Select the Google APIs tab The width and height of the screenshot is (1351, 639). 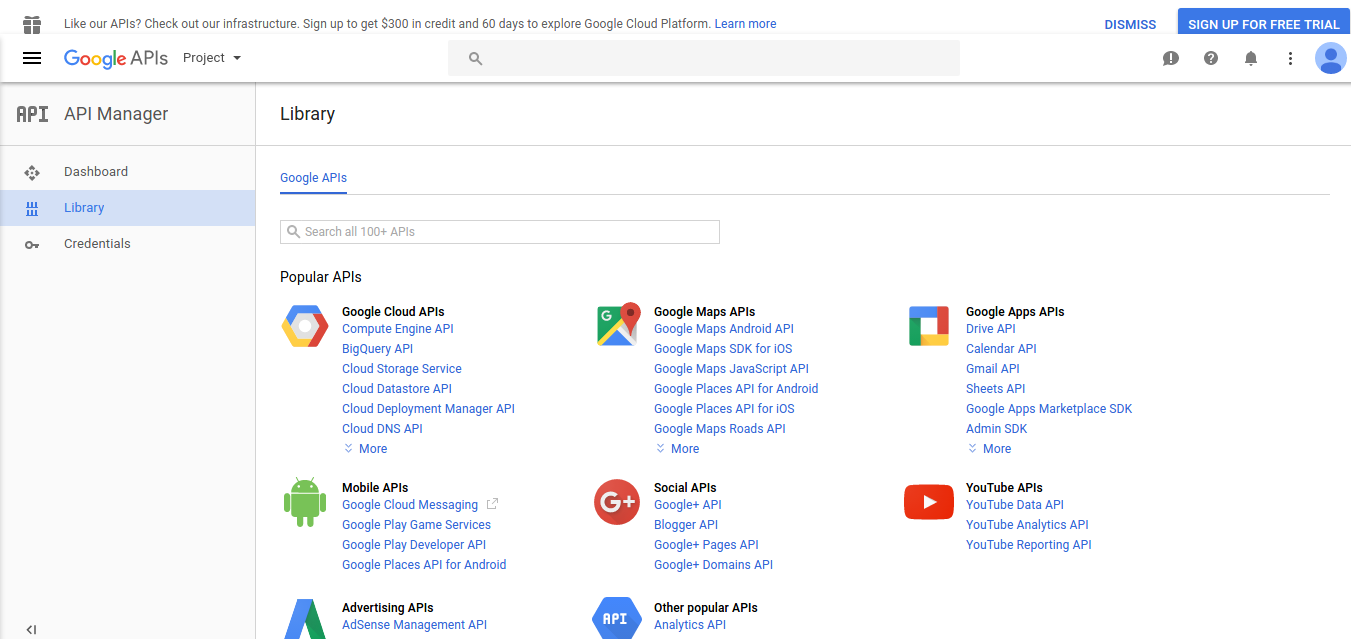pyautogui.click(x=313, y=178)
